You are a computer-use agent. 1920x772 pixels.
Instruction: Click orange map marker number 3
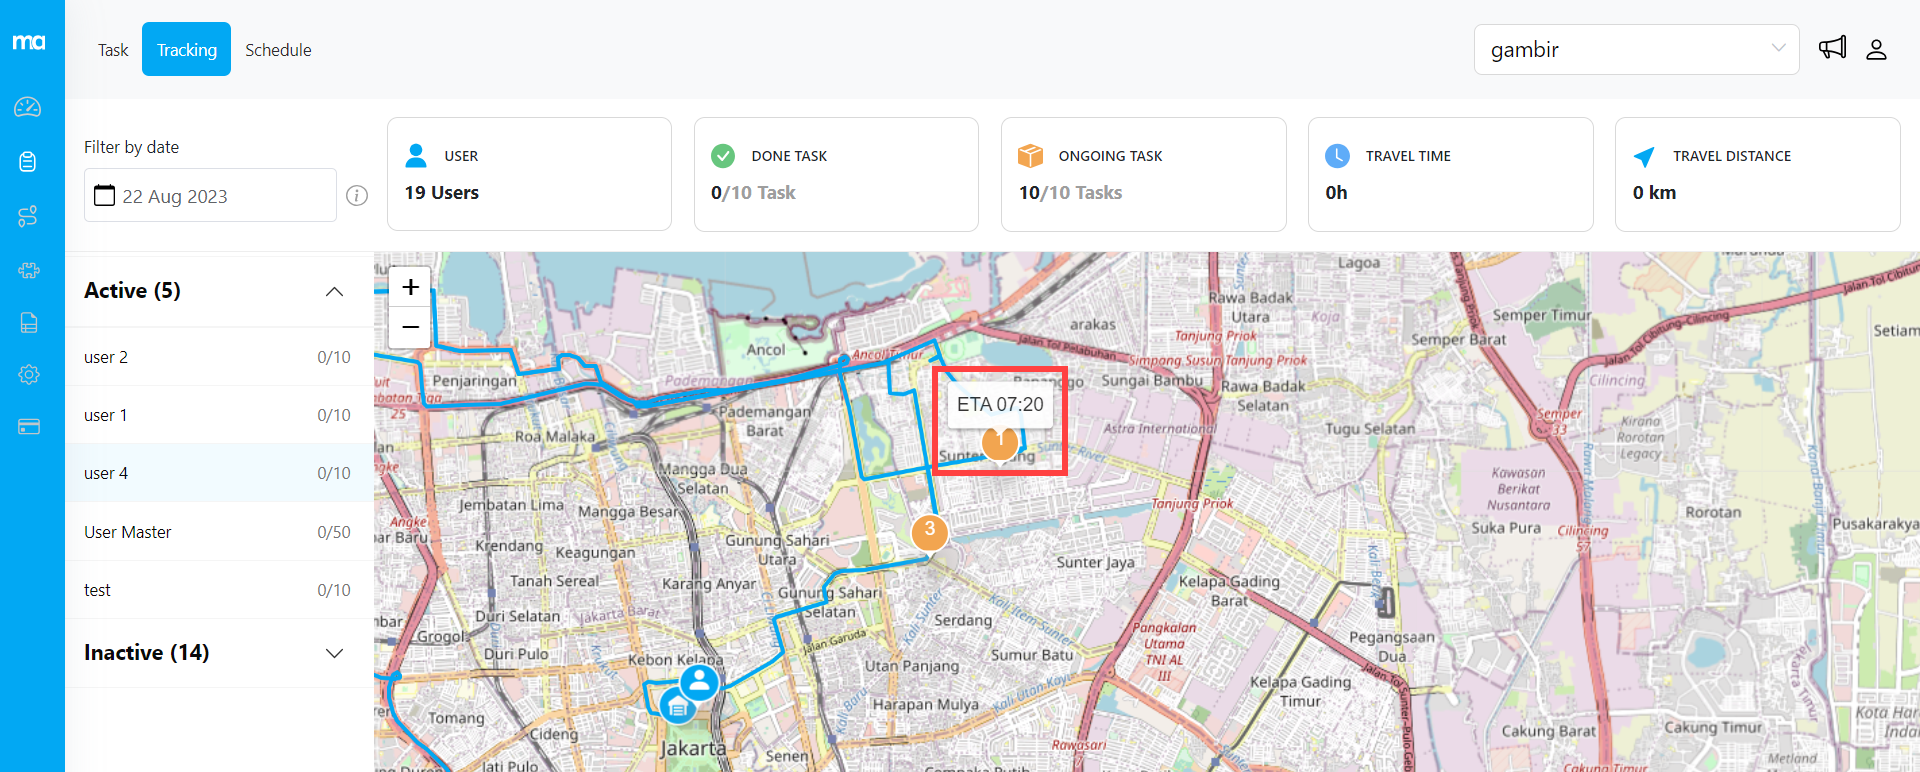coord(929,531)
